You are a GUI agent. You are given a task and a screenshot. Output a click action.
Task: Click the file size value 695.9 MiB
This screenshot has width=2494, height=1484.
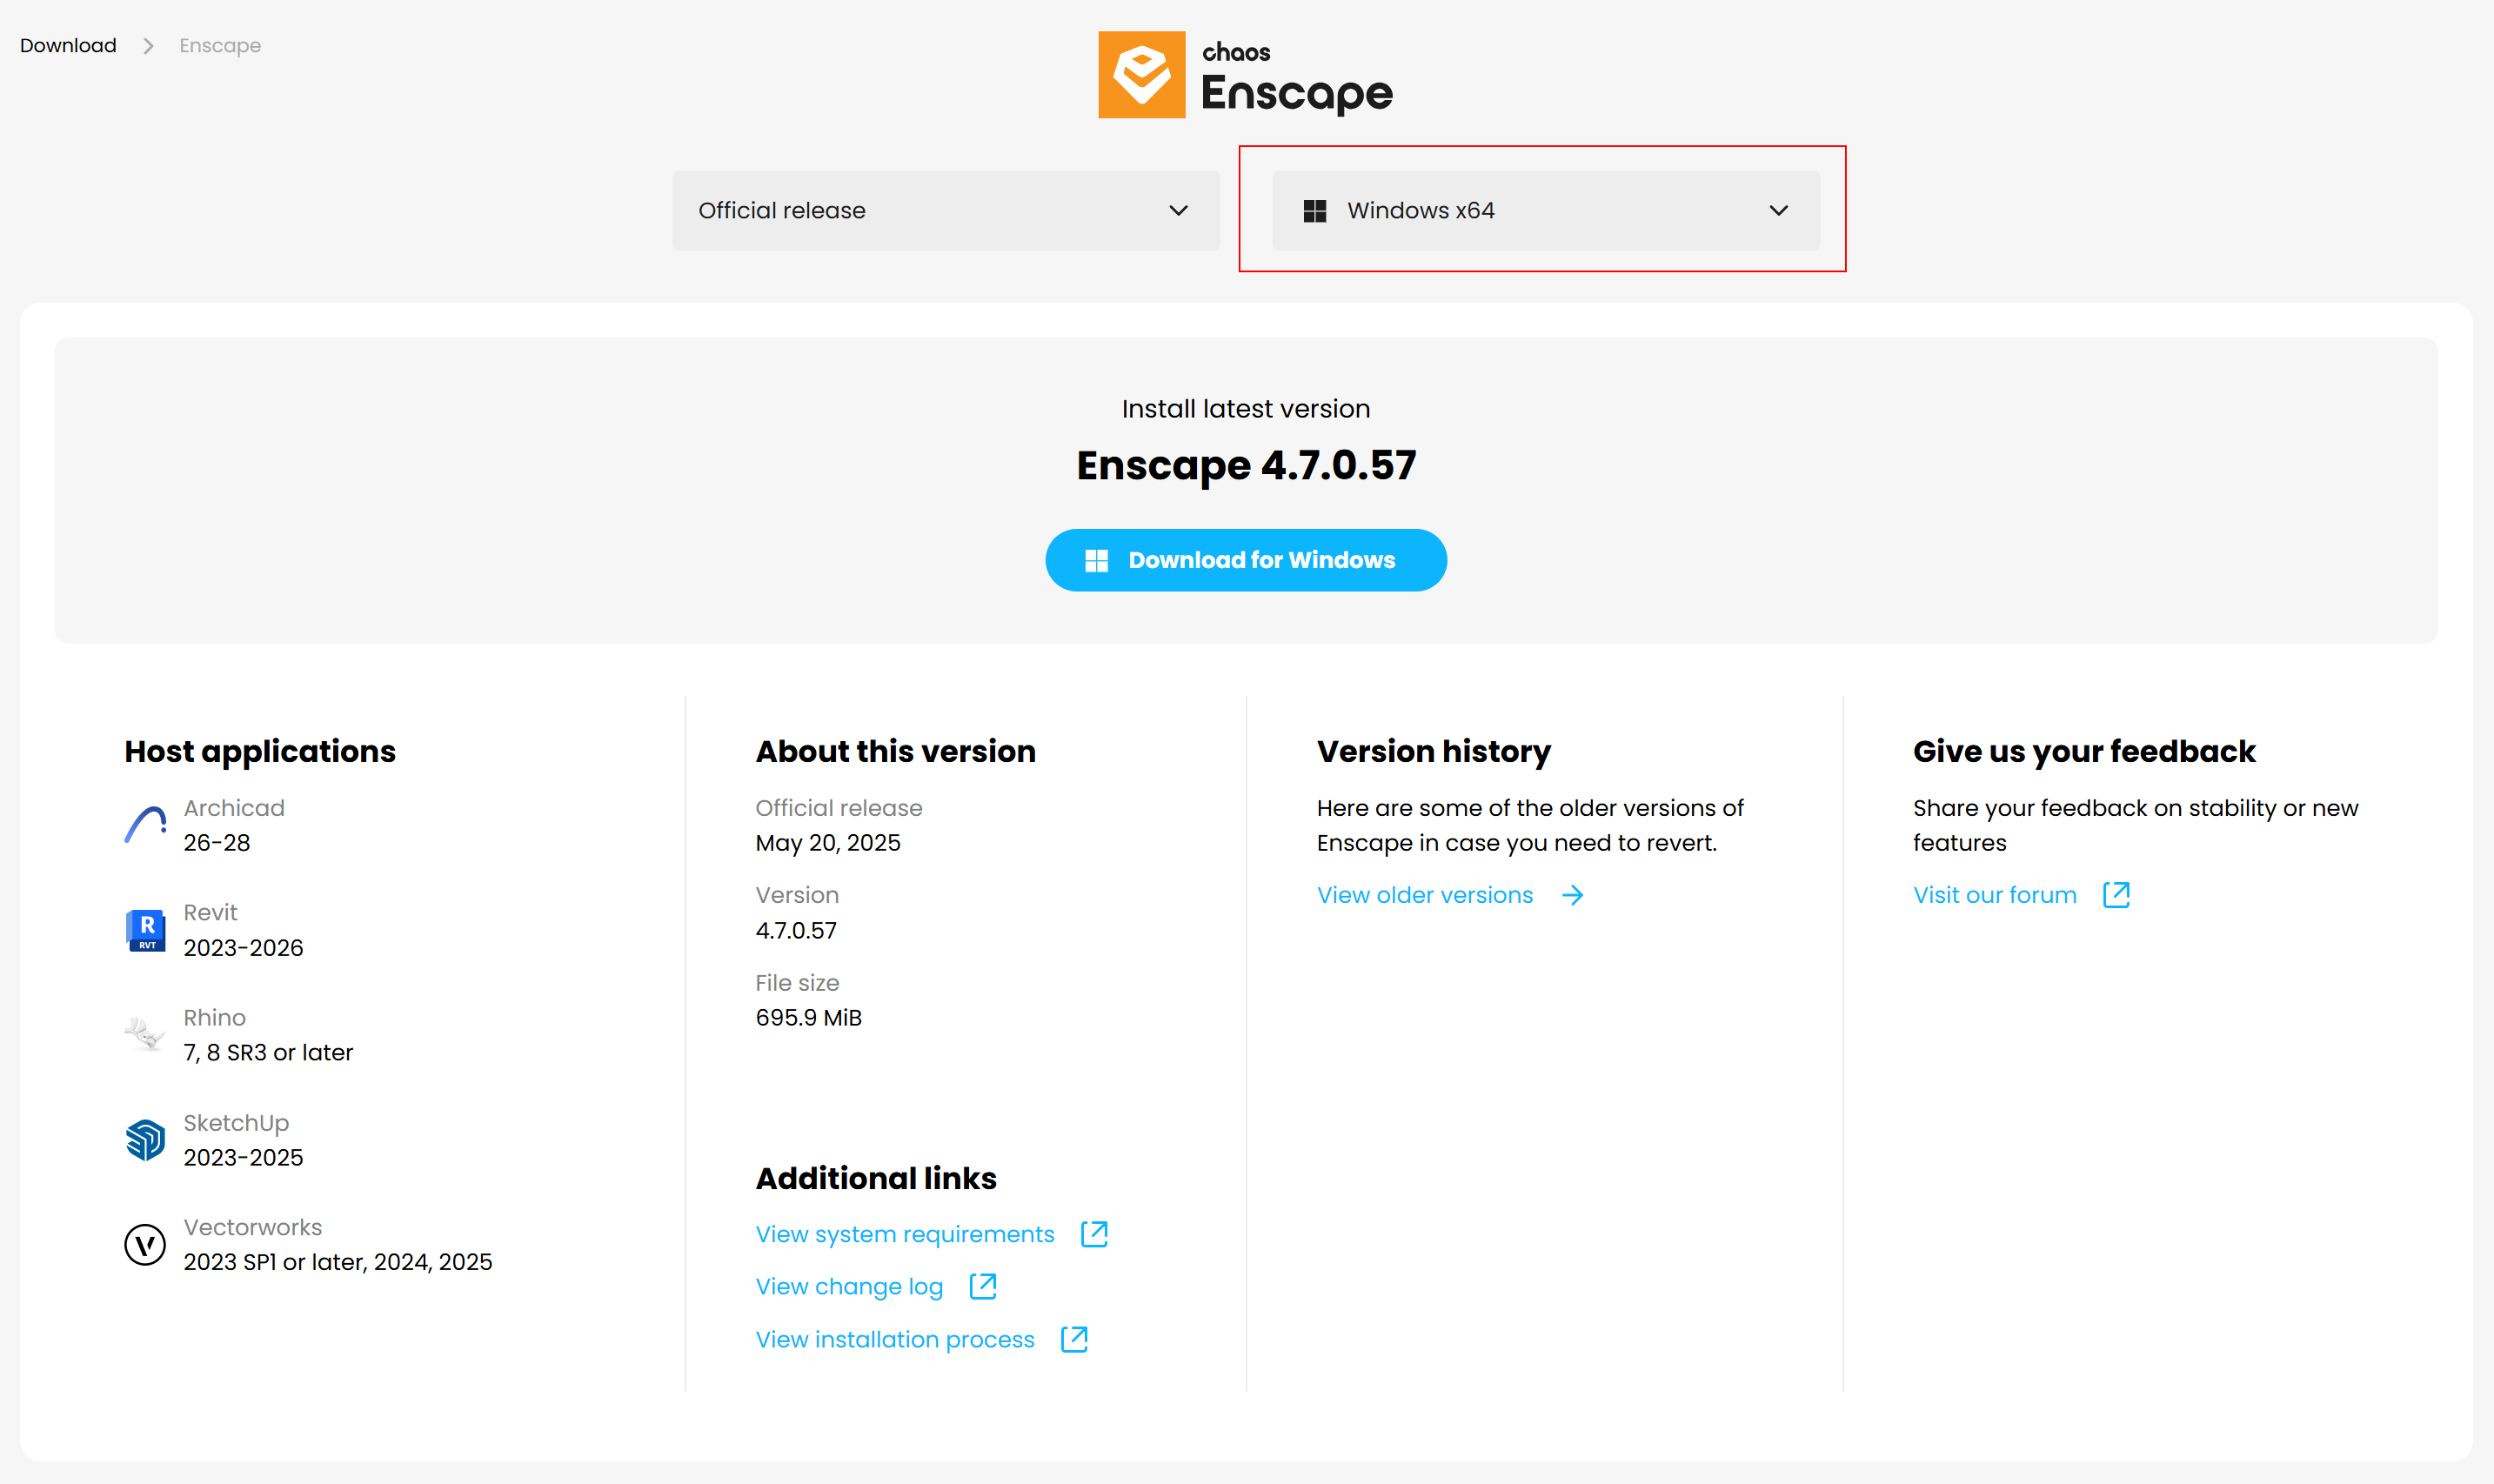(x=809, y=1018)
